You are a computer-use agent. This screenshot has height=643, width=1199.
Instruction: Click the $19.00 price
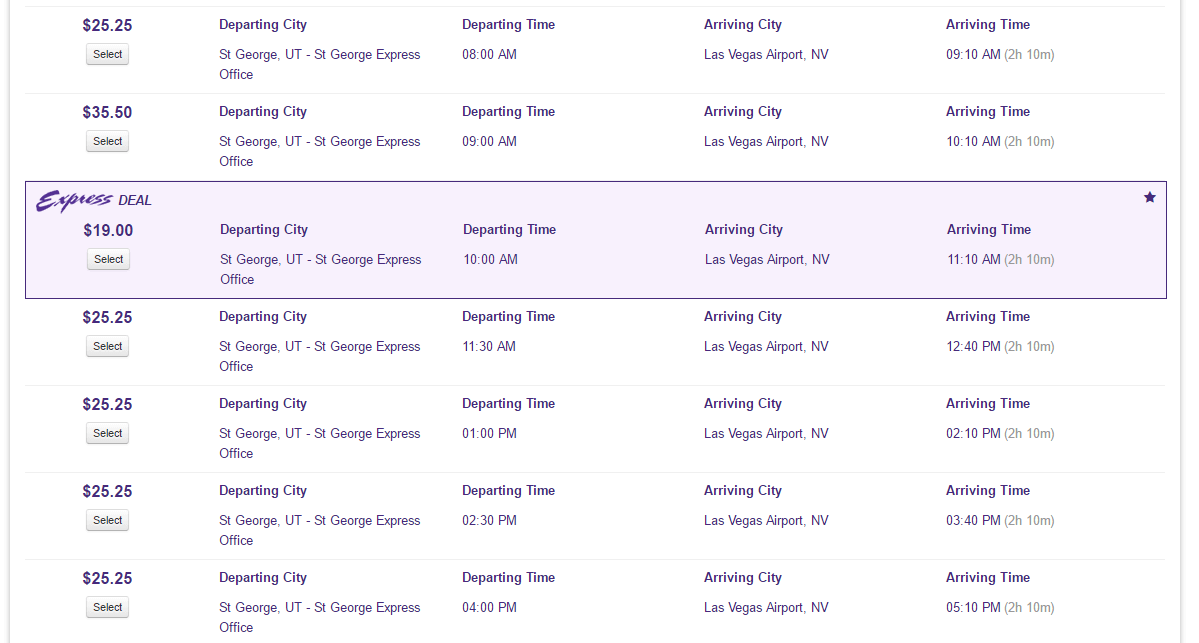click(x=108, y=231)
